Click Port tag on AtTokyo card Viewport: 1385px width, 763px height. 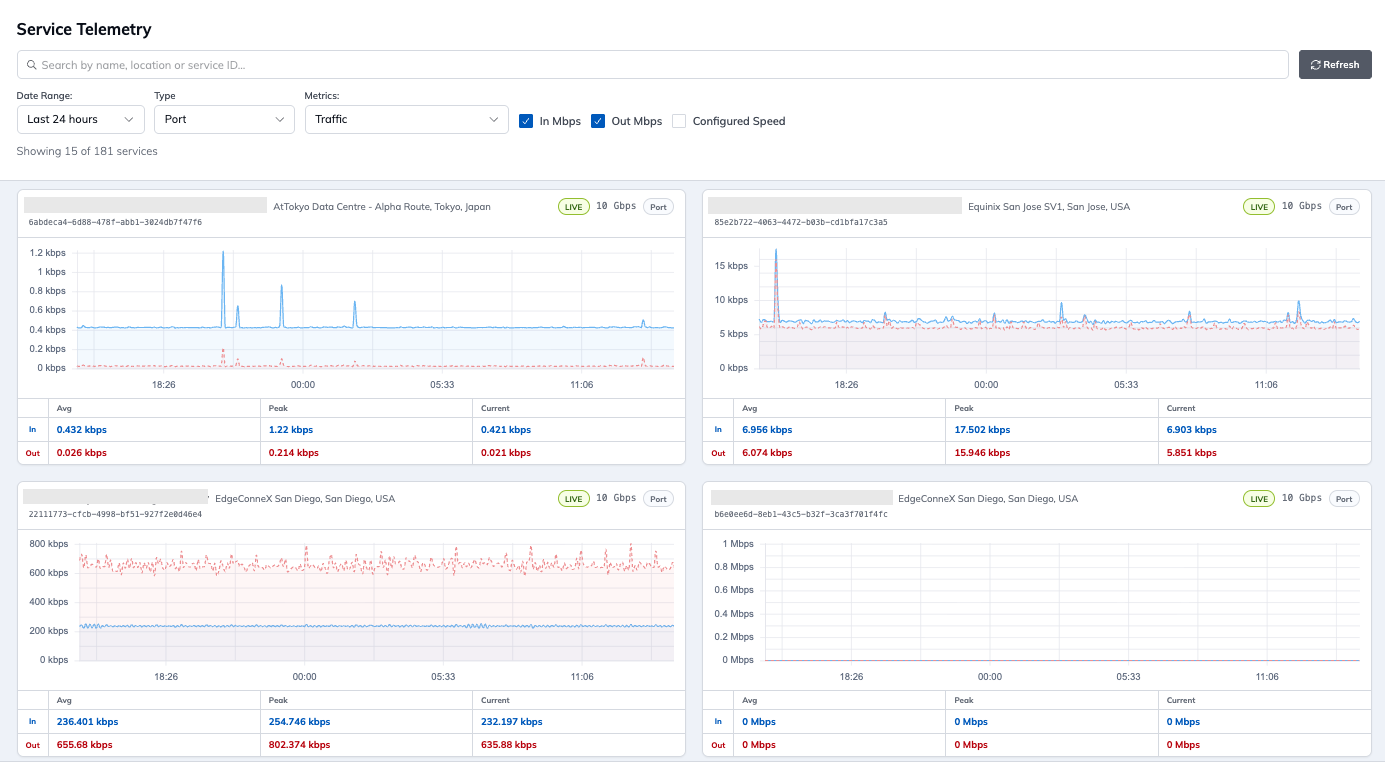pos(658,207)
